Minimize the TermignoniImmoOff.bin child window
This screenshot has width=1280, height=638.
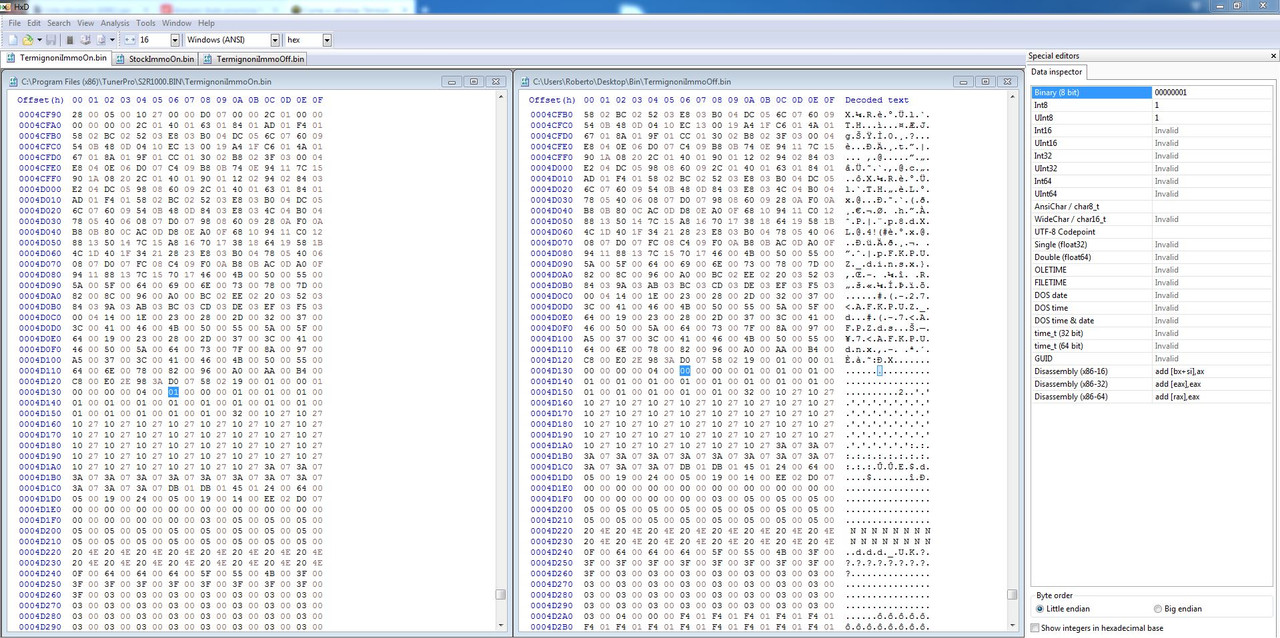click(962, 81)
